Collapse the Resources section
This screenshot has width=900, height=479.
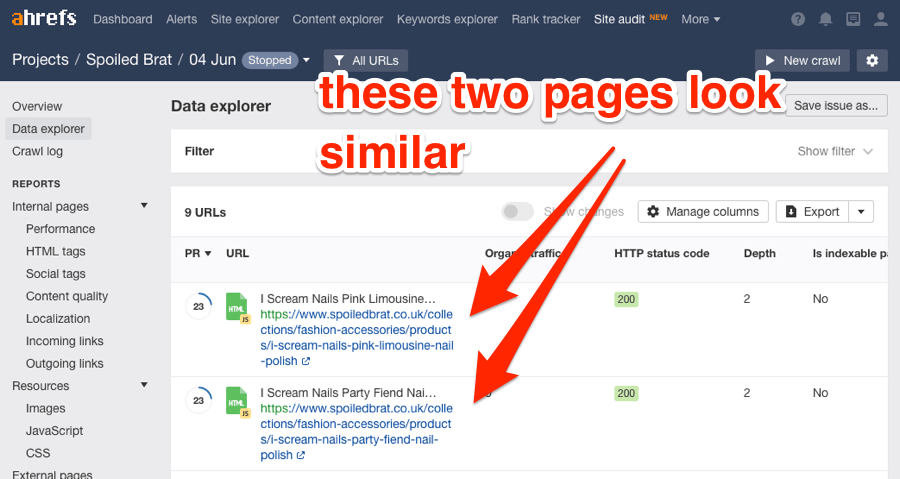tap(144, 385)
